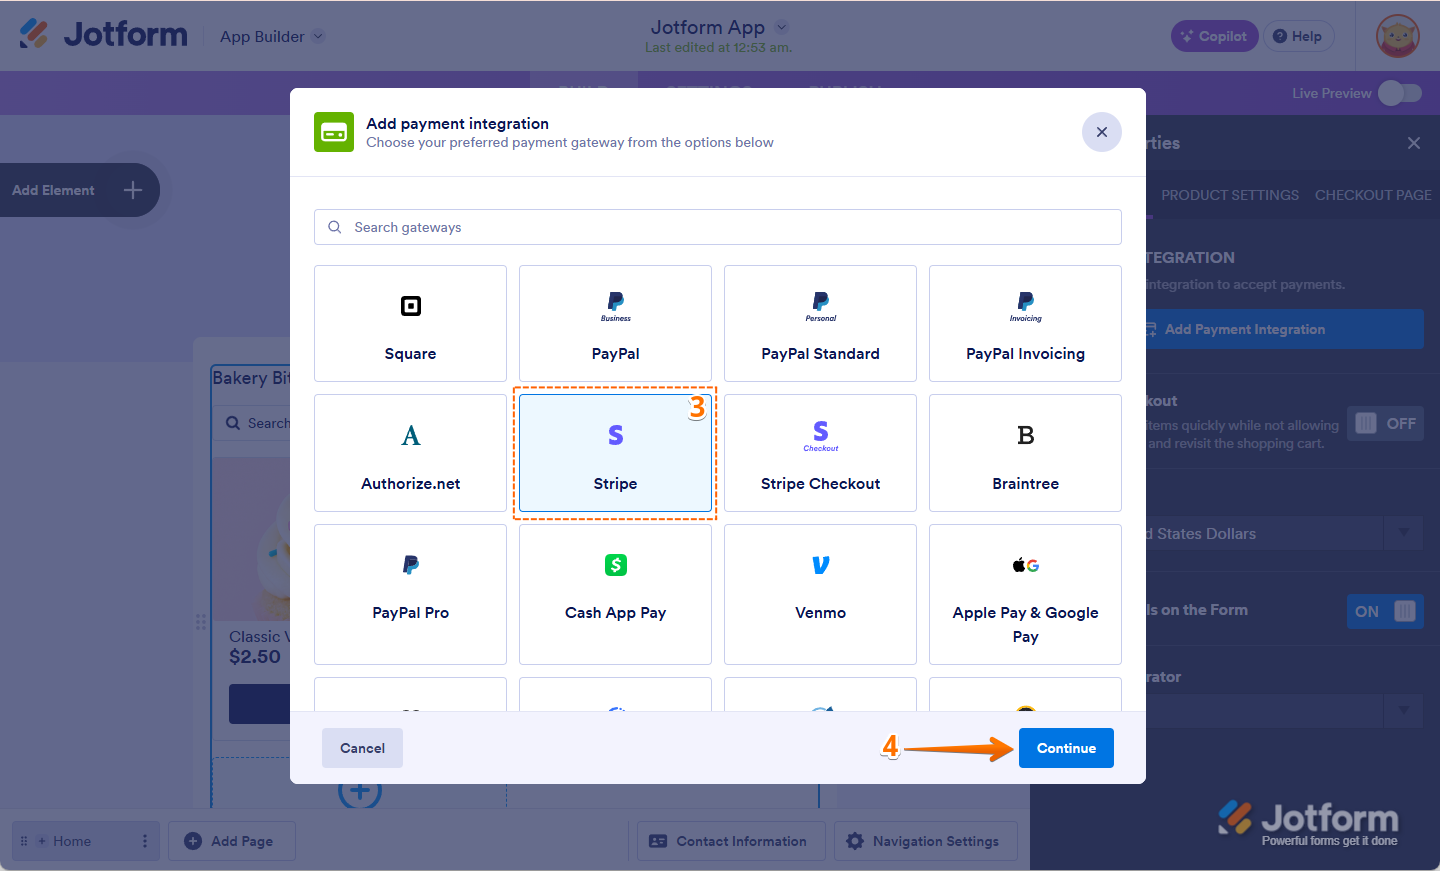The image size is (1440, 871).
Task: Open Navigation Settings
Action: (x=925, y=841)
